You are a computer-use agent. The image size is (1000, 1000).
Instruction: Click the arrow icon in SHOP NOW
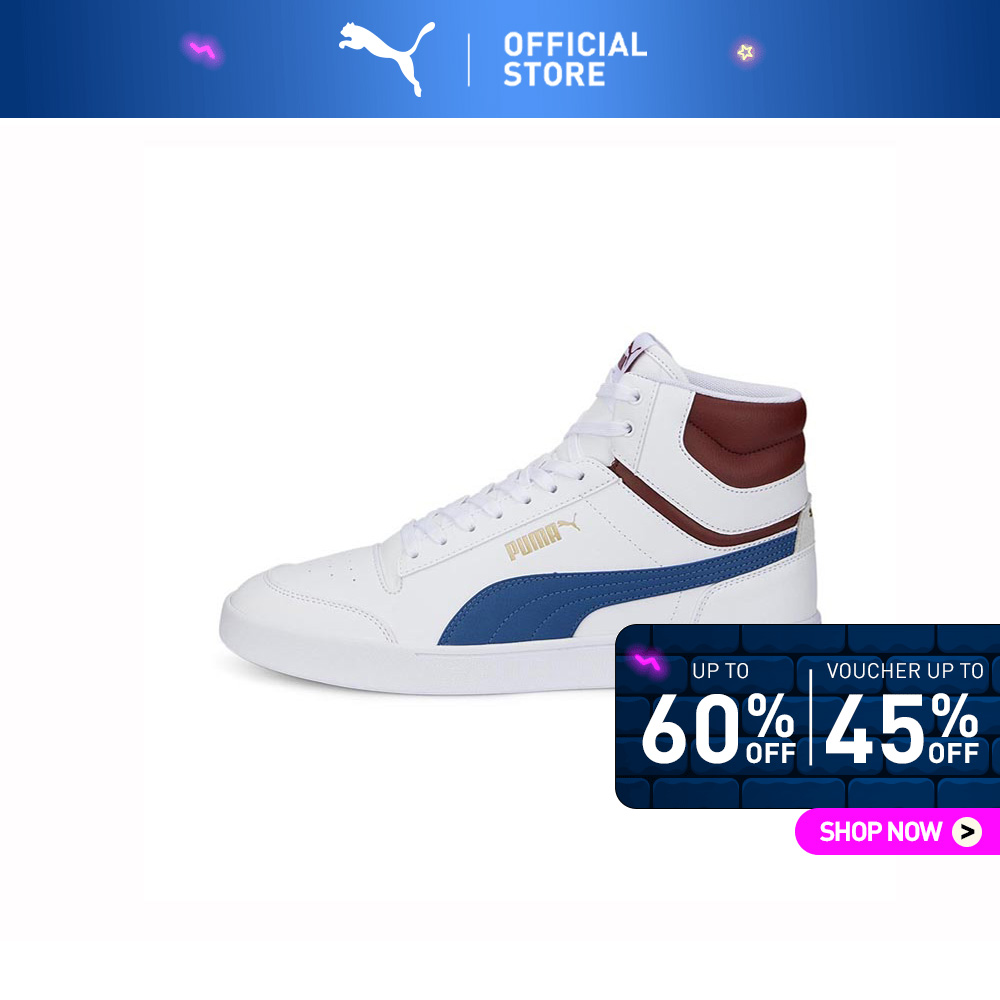tap(967, 832)
